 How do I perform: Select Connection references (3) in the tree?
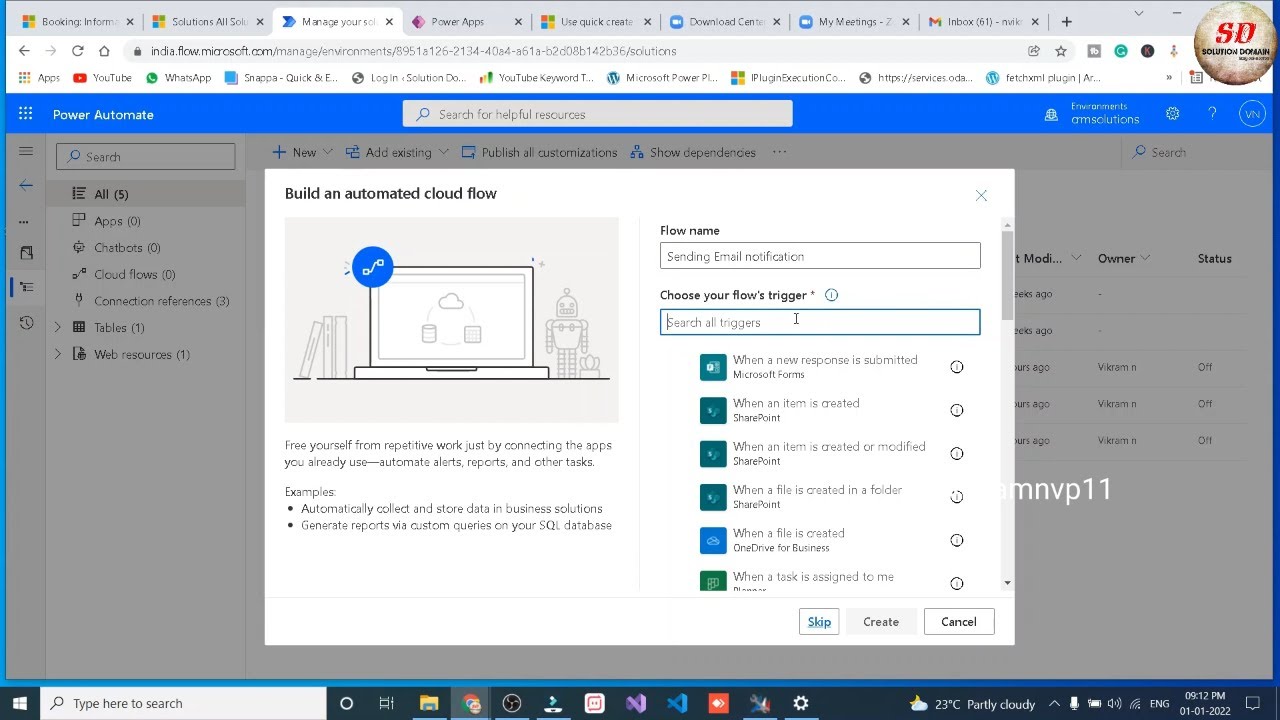145,301
